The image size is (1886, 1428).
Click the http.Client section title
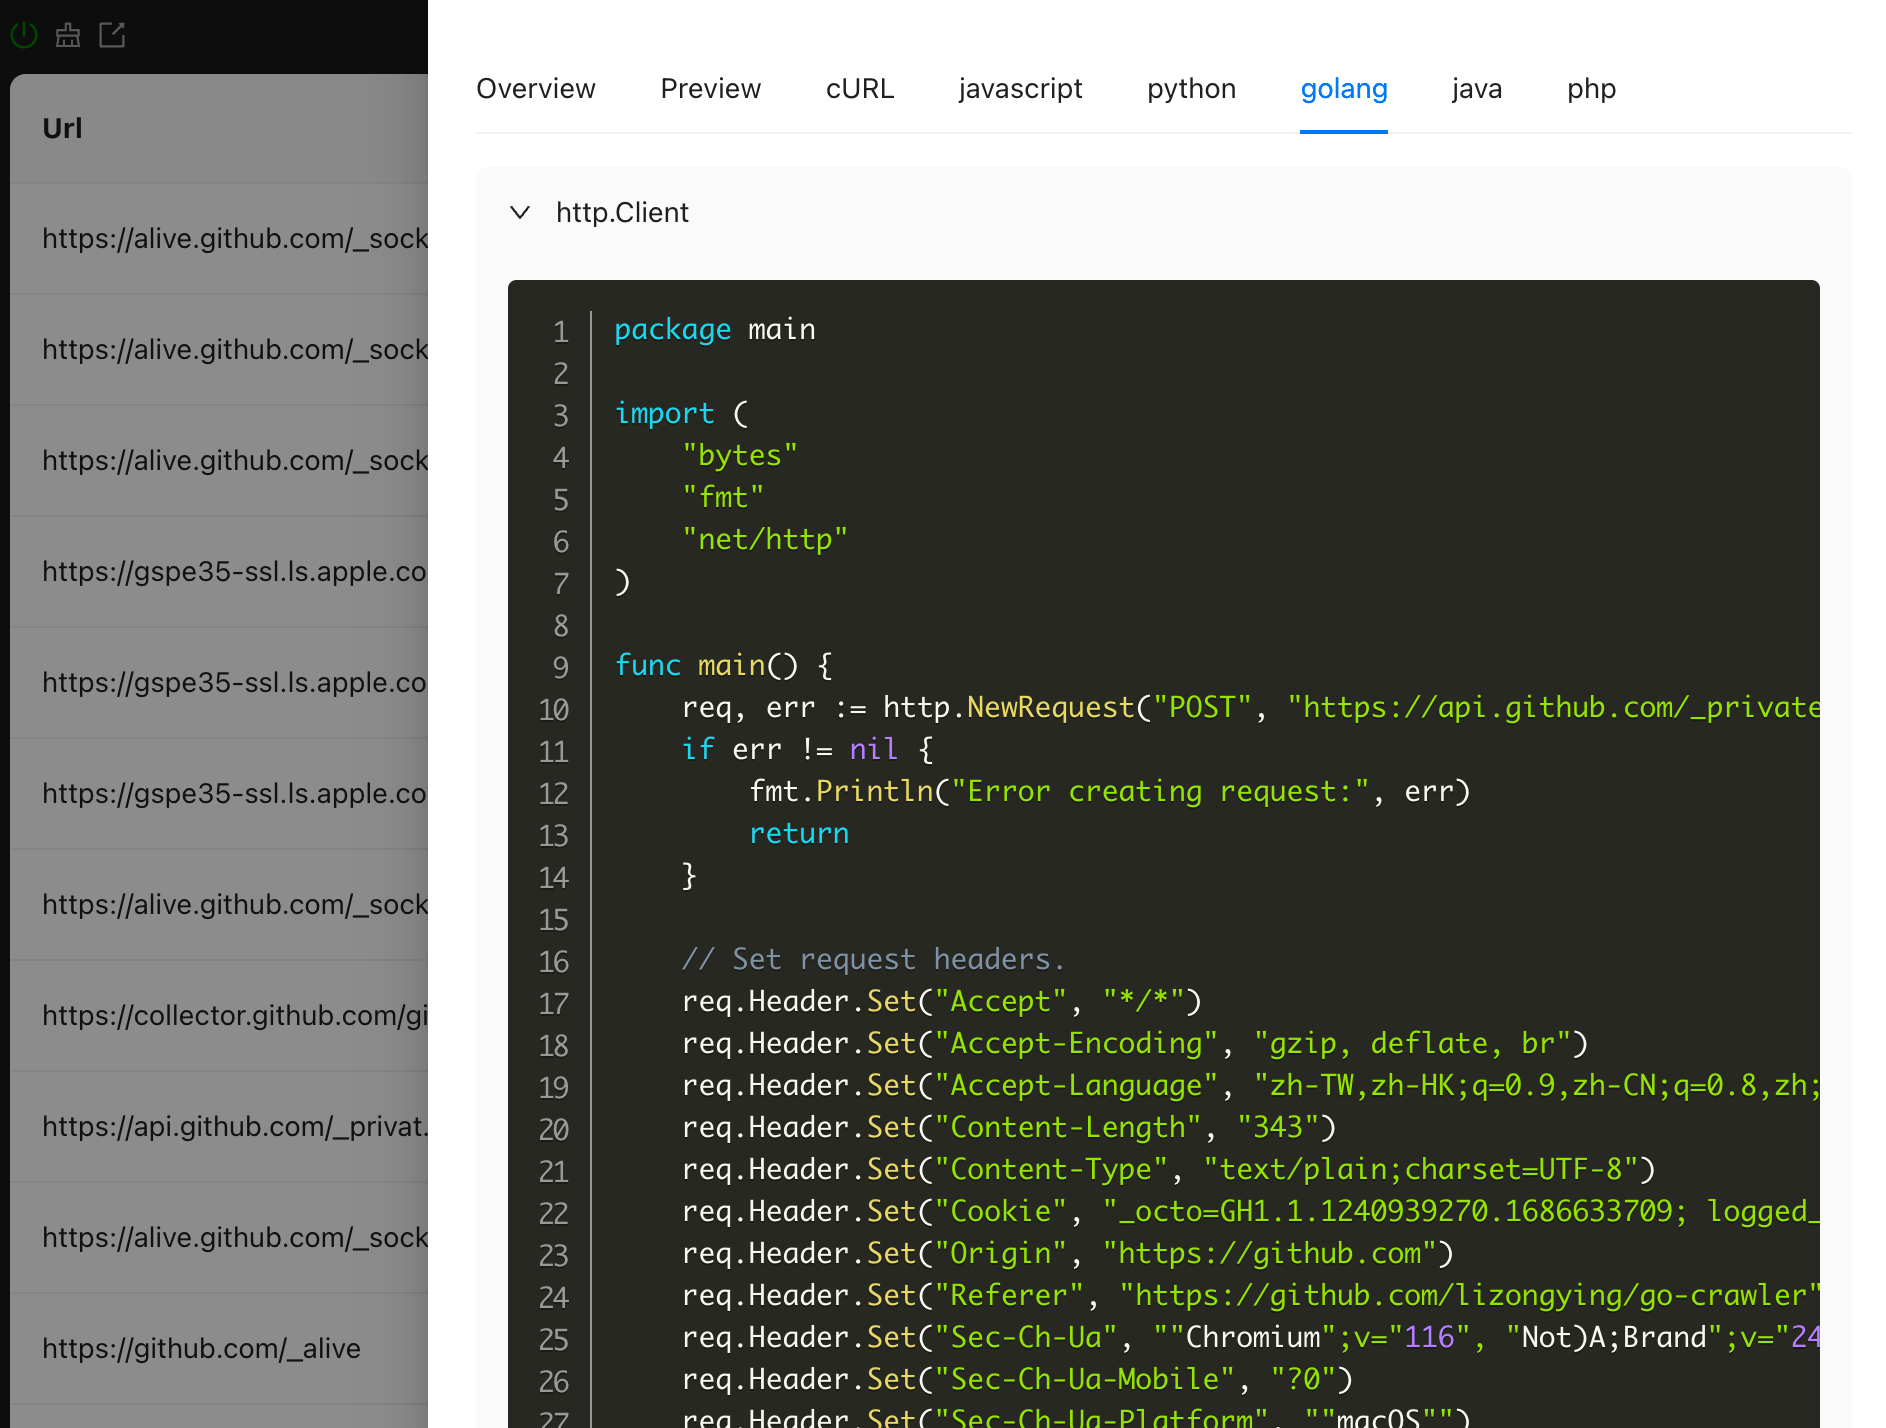coord(622,213)
